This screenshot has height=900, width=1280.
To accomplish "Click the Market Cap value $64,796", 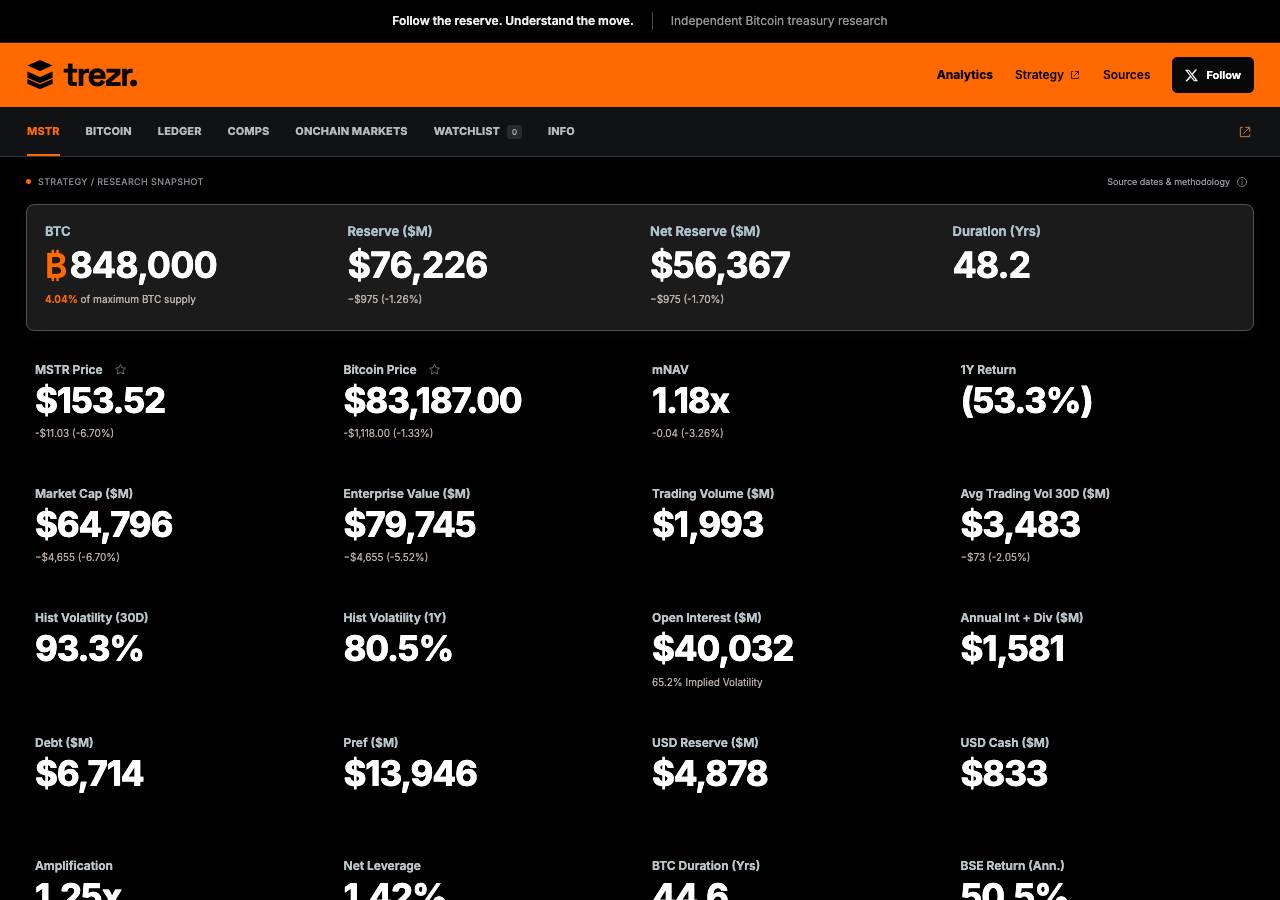I will coord(104,525).
